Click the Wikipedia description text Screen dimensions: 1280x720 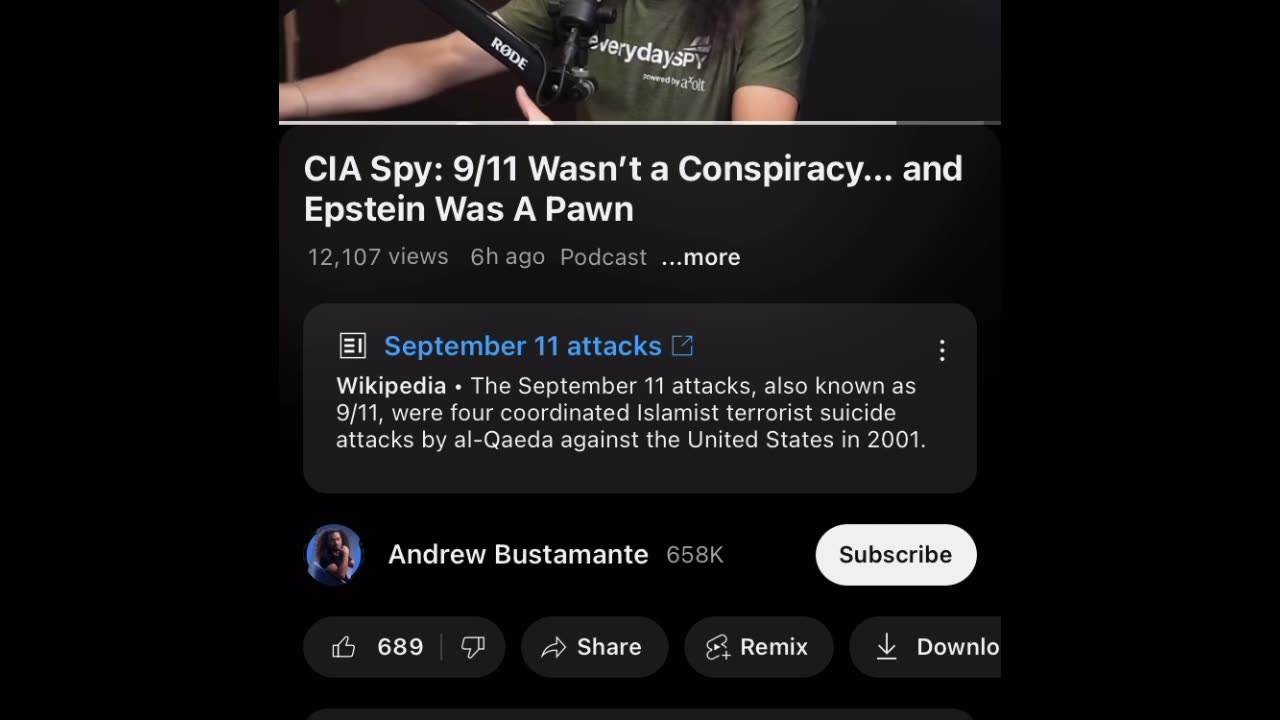point(631,413)
